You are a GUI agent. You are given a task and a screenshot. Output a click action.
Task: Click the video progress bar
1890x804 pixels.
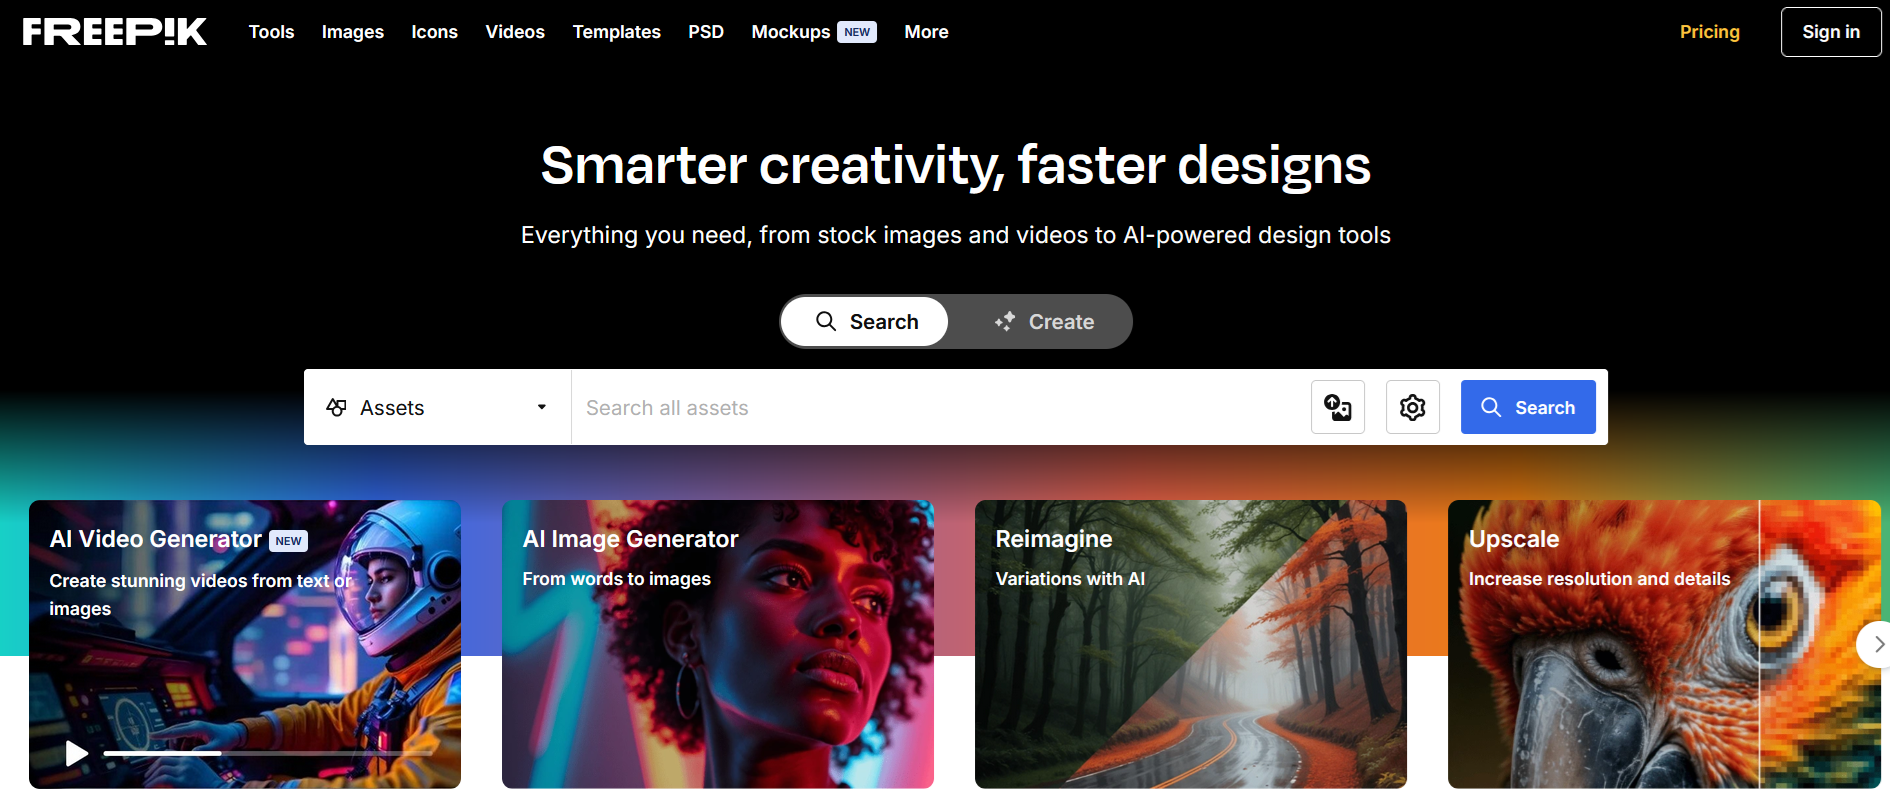[268, 753]
